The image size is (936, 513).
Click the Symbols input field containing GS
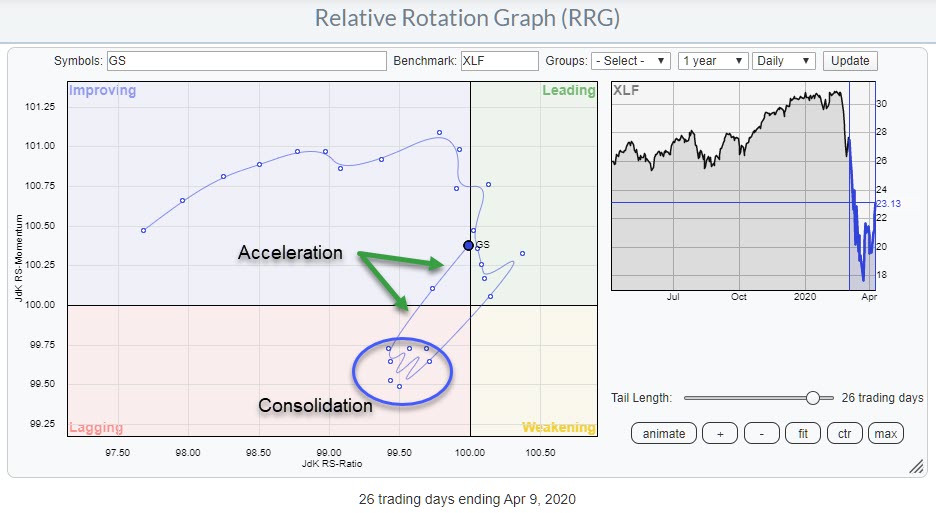[x=247, y=61]
